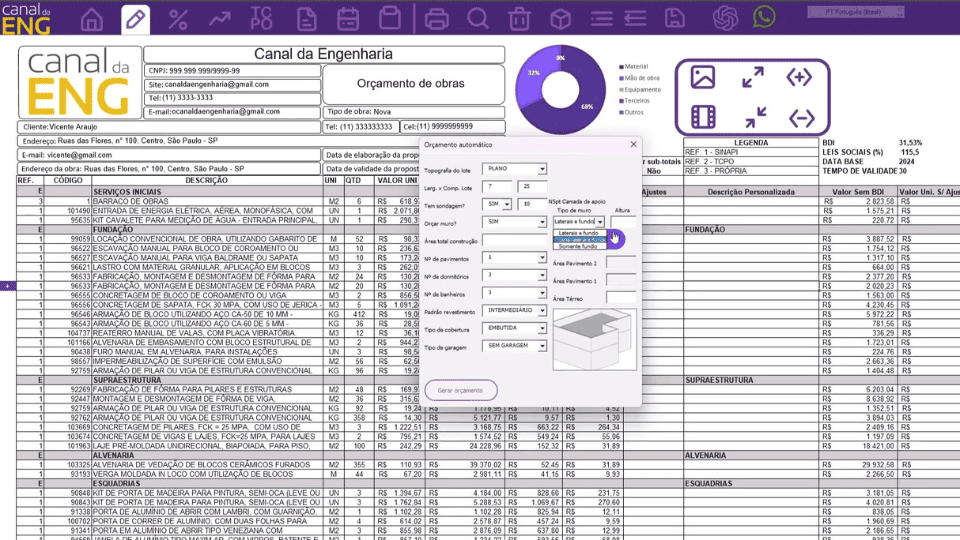Screen dimensions: 960x540
Task: Go to the Home icon in top toolbar
Action: click(92, 19)
